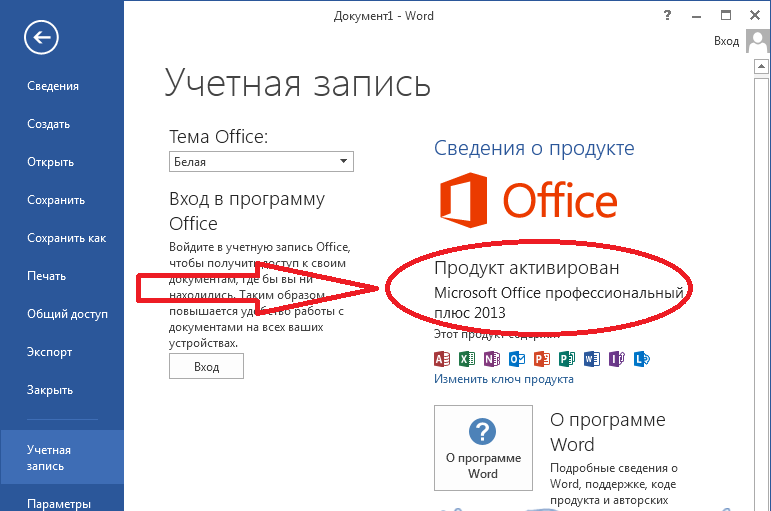Click the Lync app icon
The height and width of the screenshot is (511, 771).
click(x=642, y=359)
